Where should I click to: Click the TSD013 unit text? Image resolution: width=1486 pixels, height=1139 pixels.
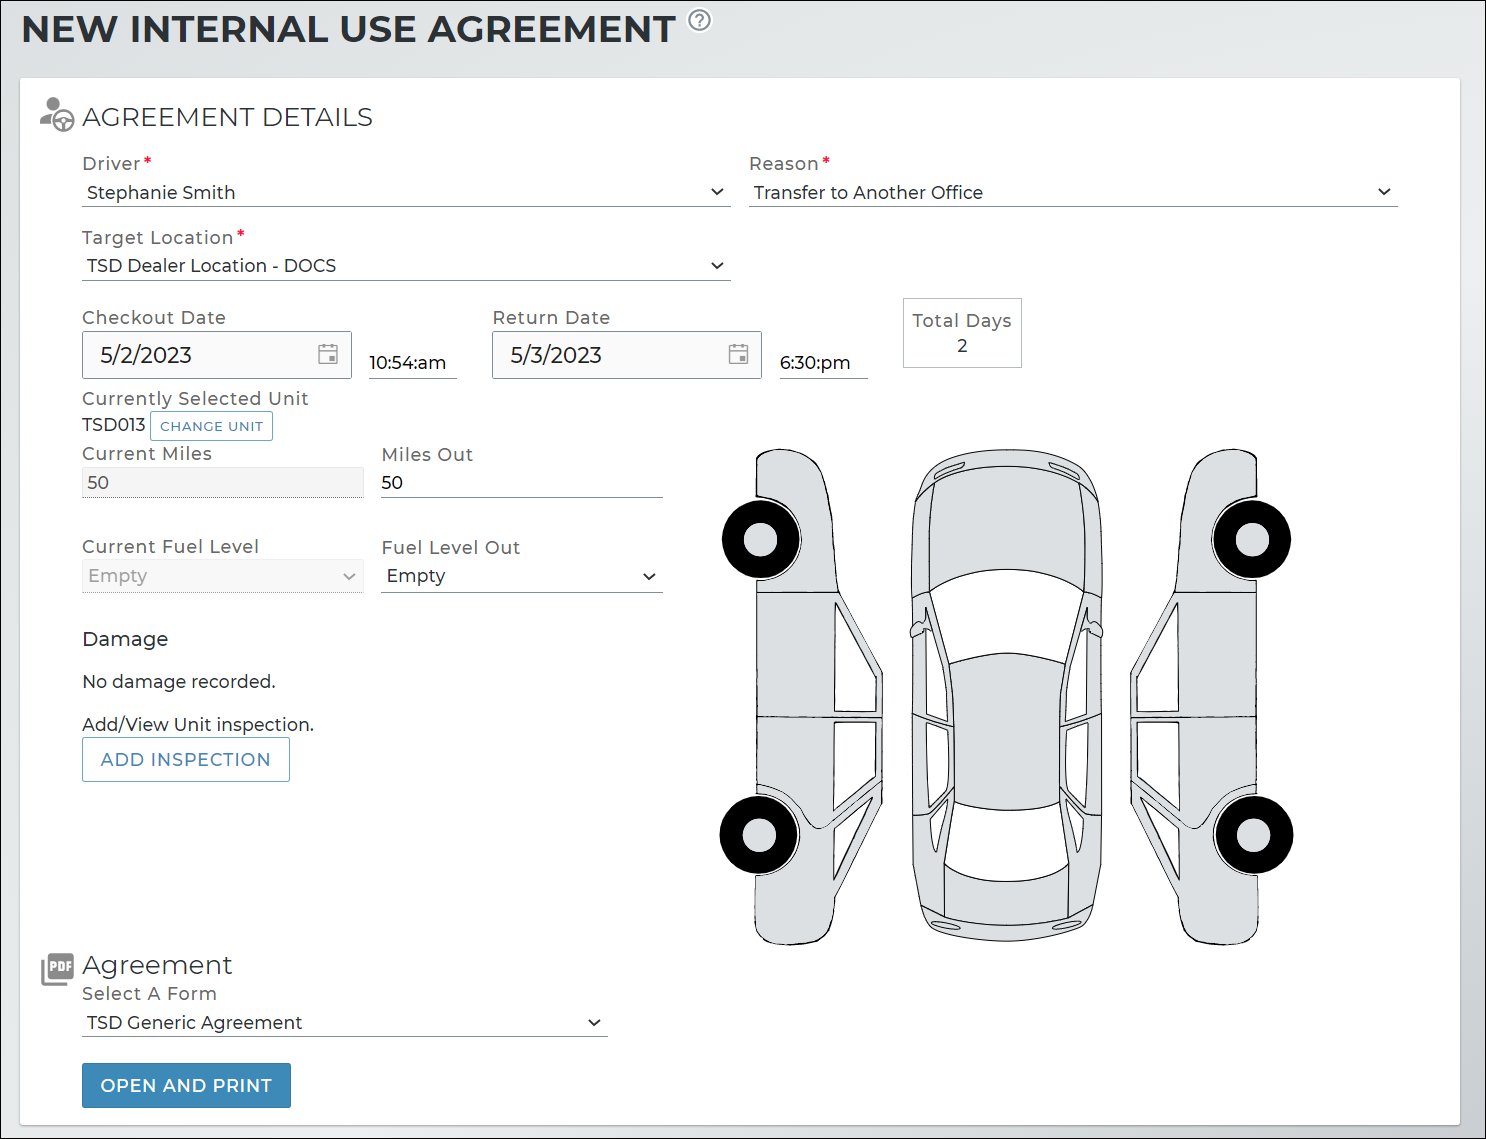pyautogui.click(x=114, y=425)
